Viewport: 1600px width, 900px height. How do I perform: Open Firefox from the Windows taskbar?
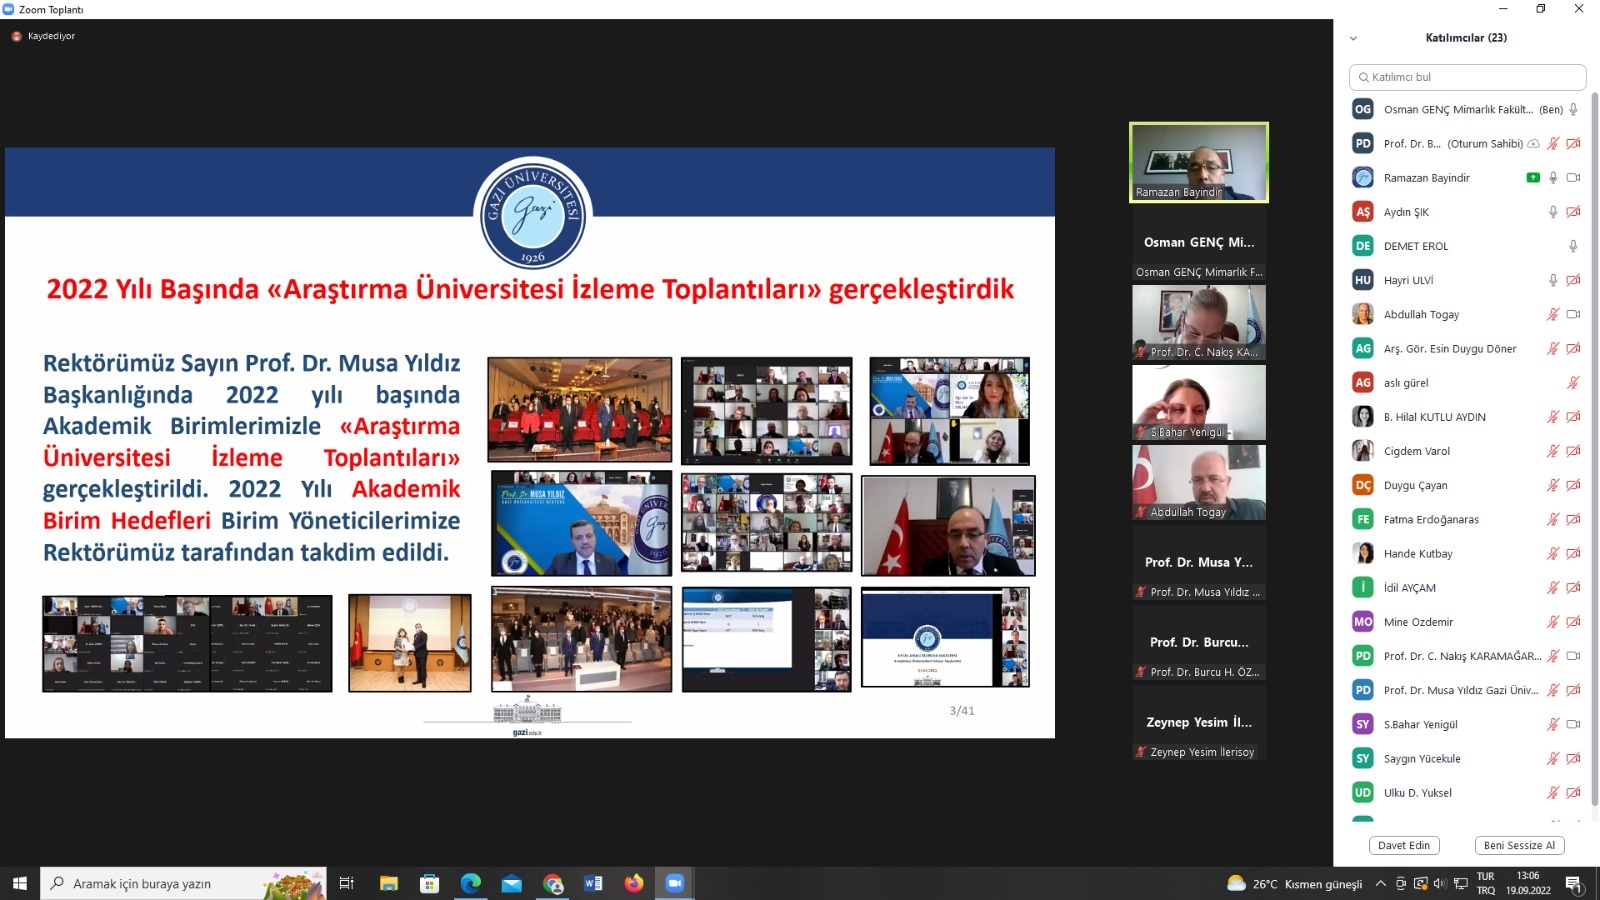634,883
